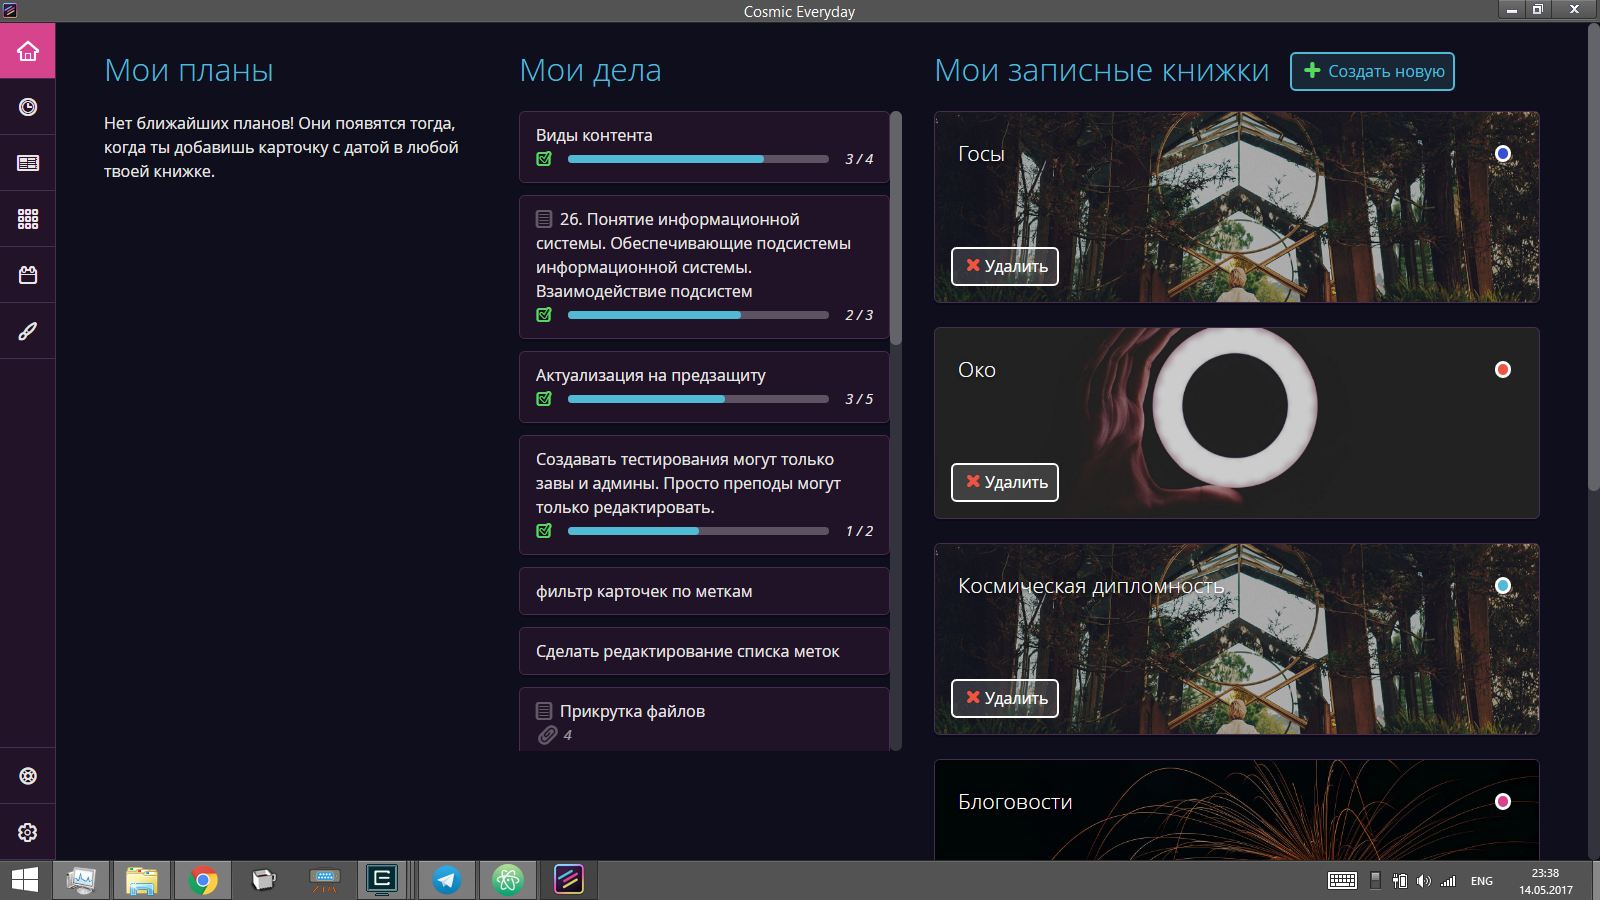Open File Explorer from the taskbar

coord(141,880)
